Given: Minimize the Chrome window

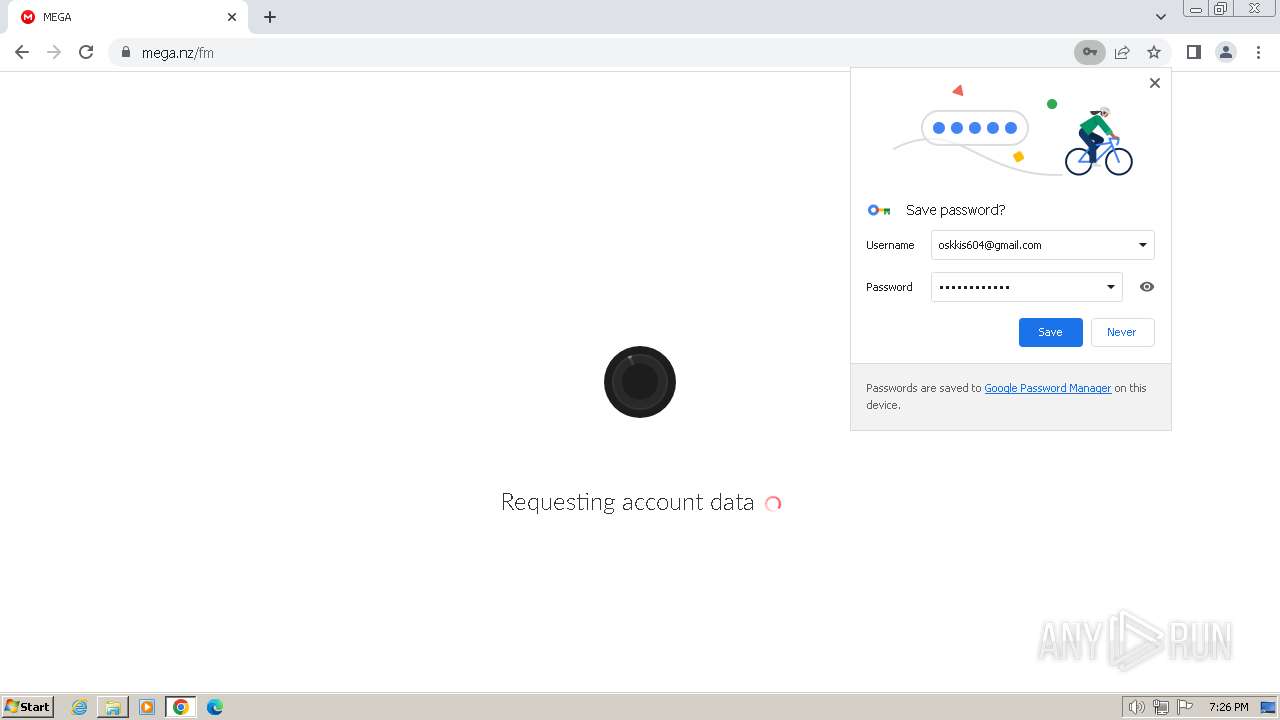Looking at the screenshot, I should 1196,9.
